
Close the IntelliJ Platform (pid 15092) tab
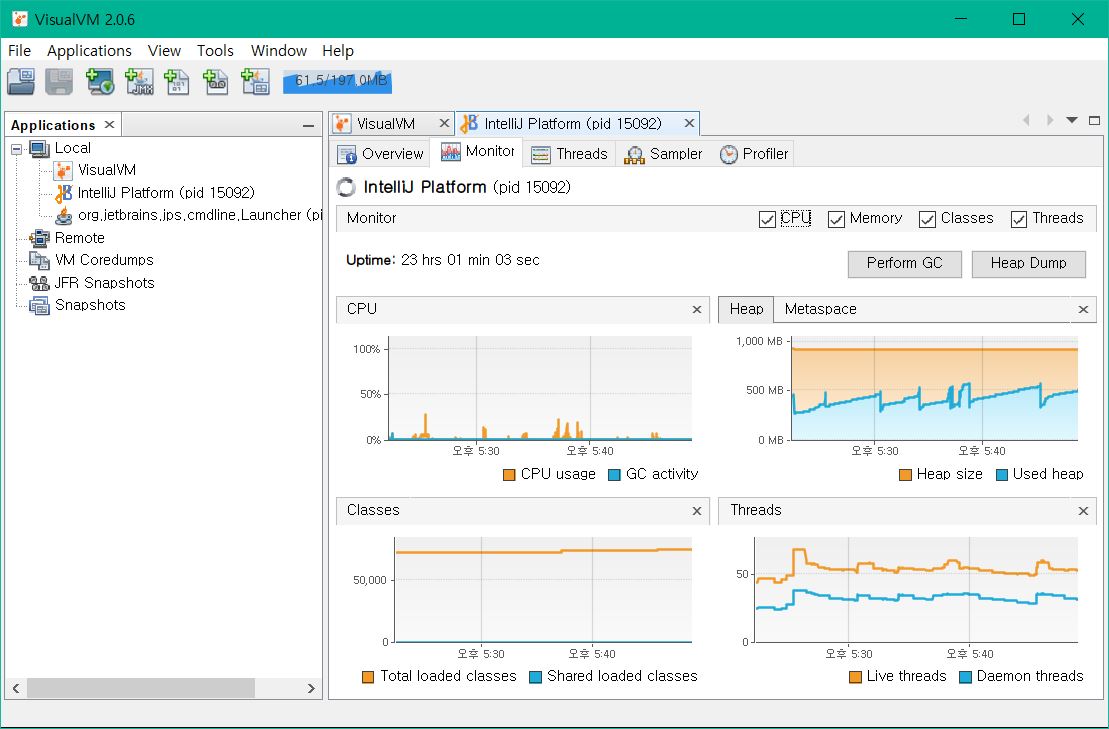[689, 124]
